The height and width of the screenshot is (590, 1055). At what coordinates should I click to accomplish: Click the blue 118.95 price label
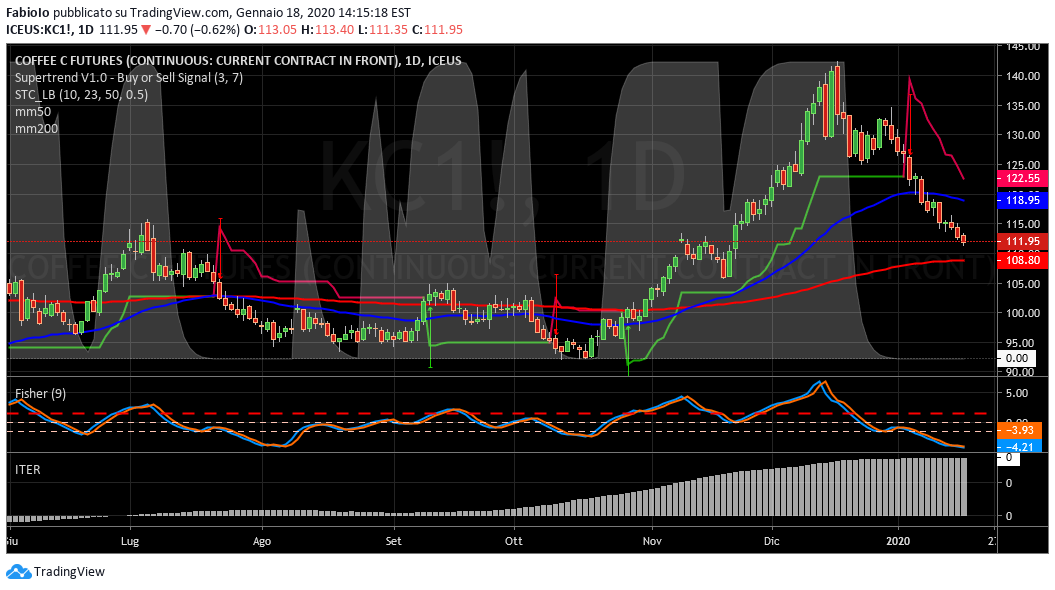pos(1022,201)
